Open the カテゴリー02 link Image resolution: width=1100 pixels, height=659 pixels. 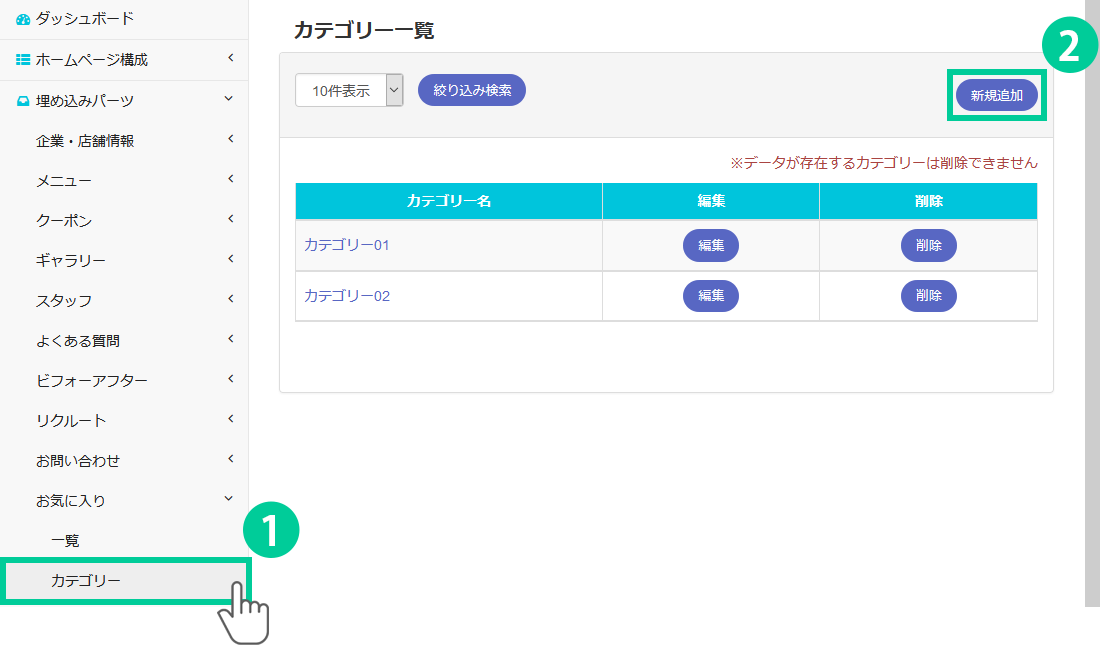click(347, 296)
